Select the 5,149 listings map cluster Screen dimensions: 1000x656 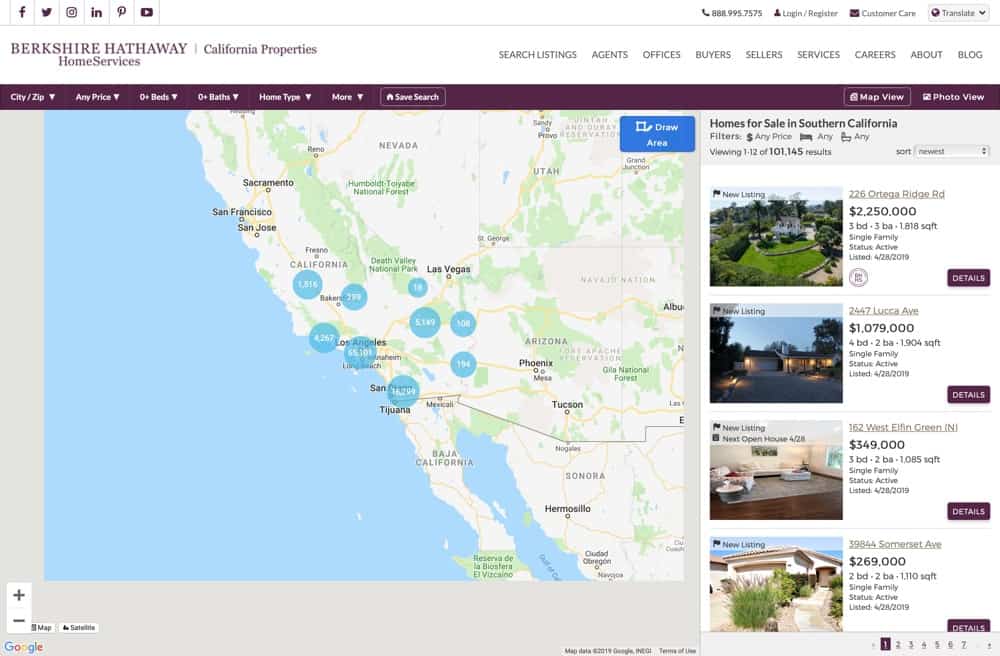tap(425, 323)
